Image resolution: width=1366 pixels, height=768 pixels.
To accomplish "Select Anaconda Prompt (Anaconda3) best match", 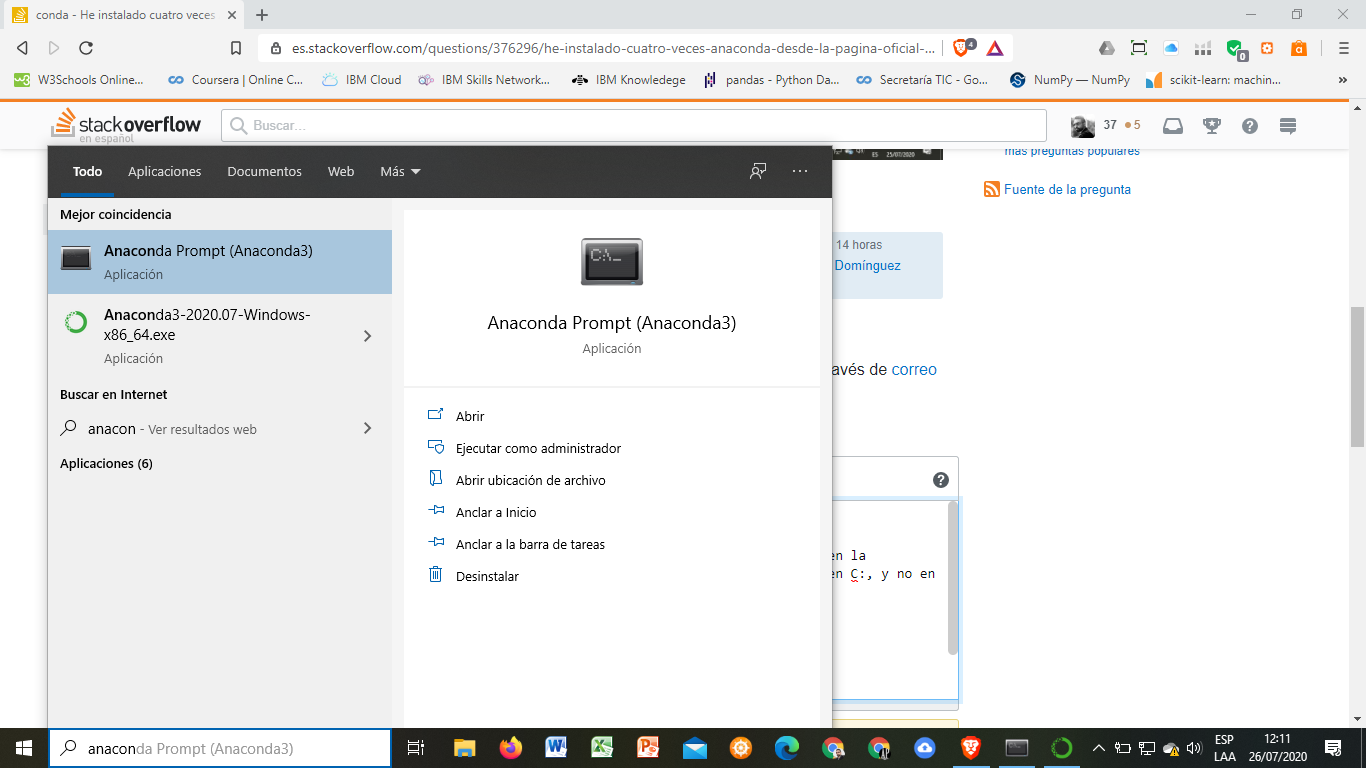I will coord(220,262).
